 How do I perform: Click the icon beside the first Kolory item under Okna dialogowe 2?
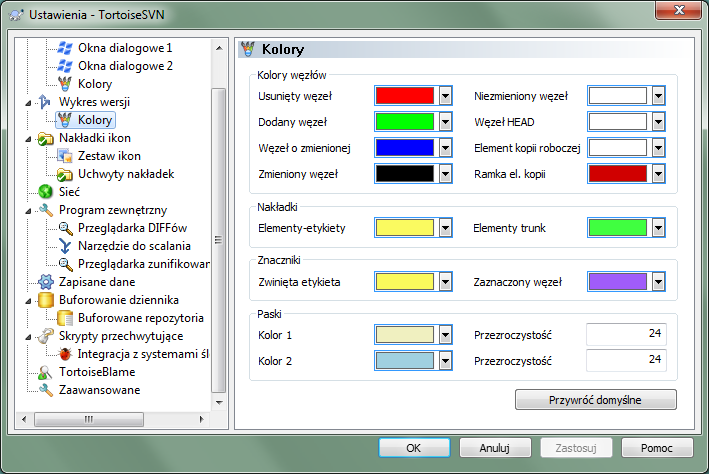[x=65, y=84]
